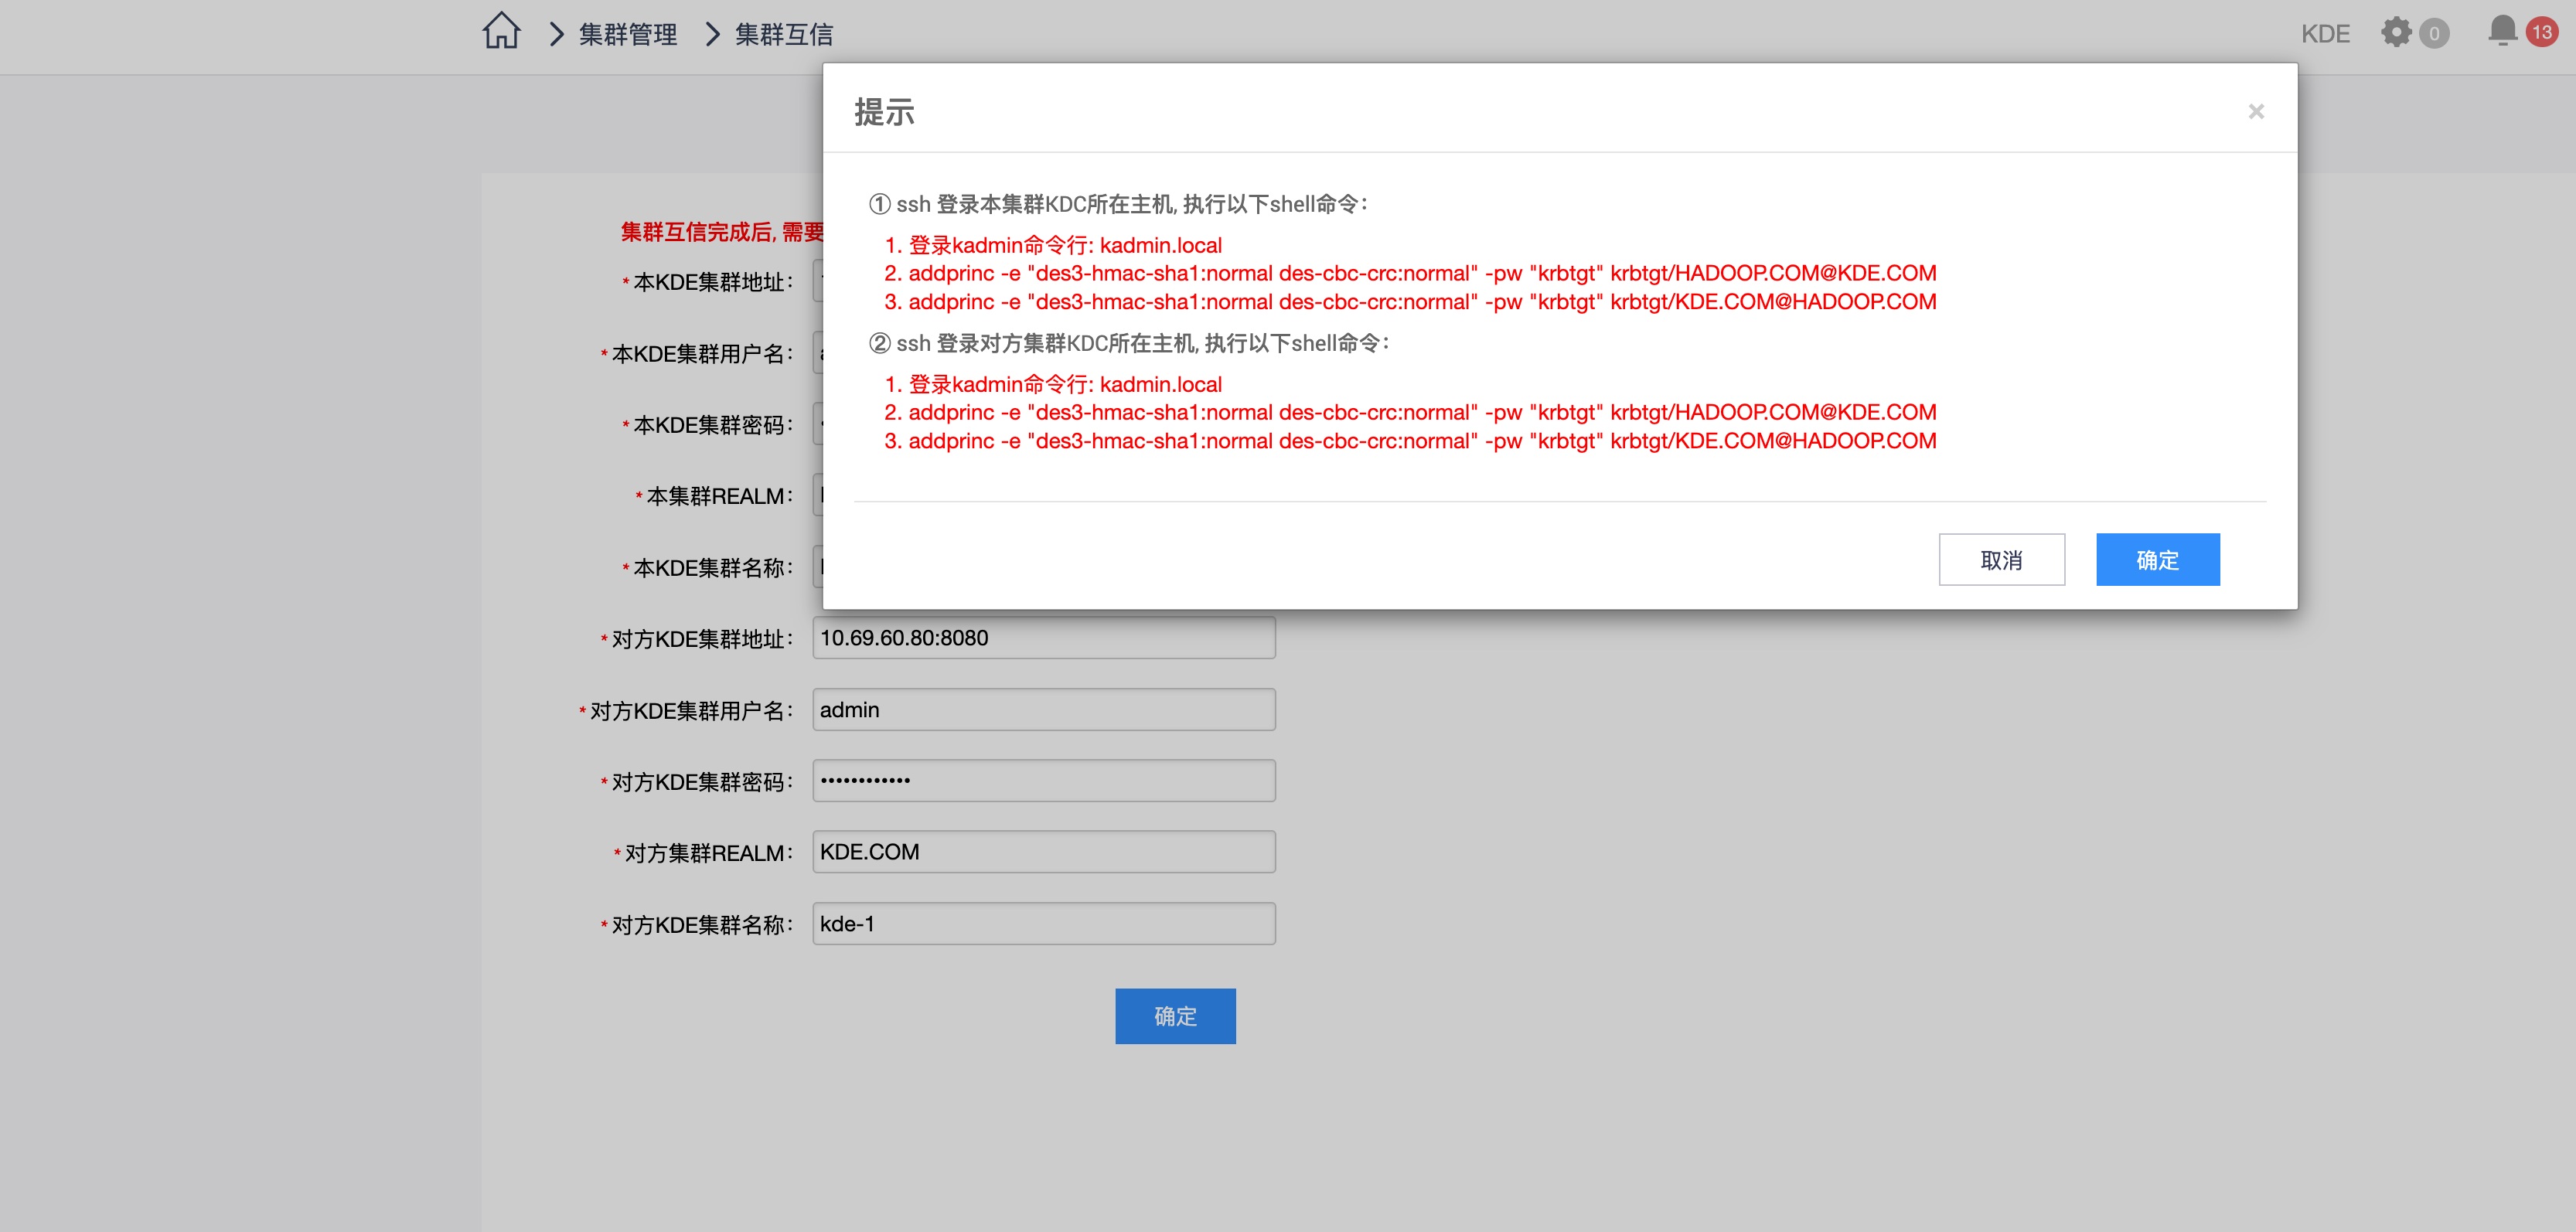
Task: Focus the 对方KDE集群用户名 input field
Action: pos(1043,710)
